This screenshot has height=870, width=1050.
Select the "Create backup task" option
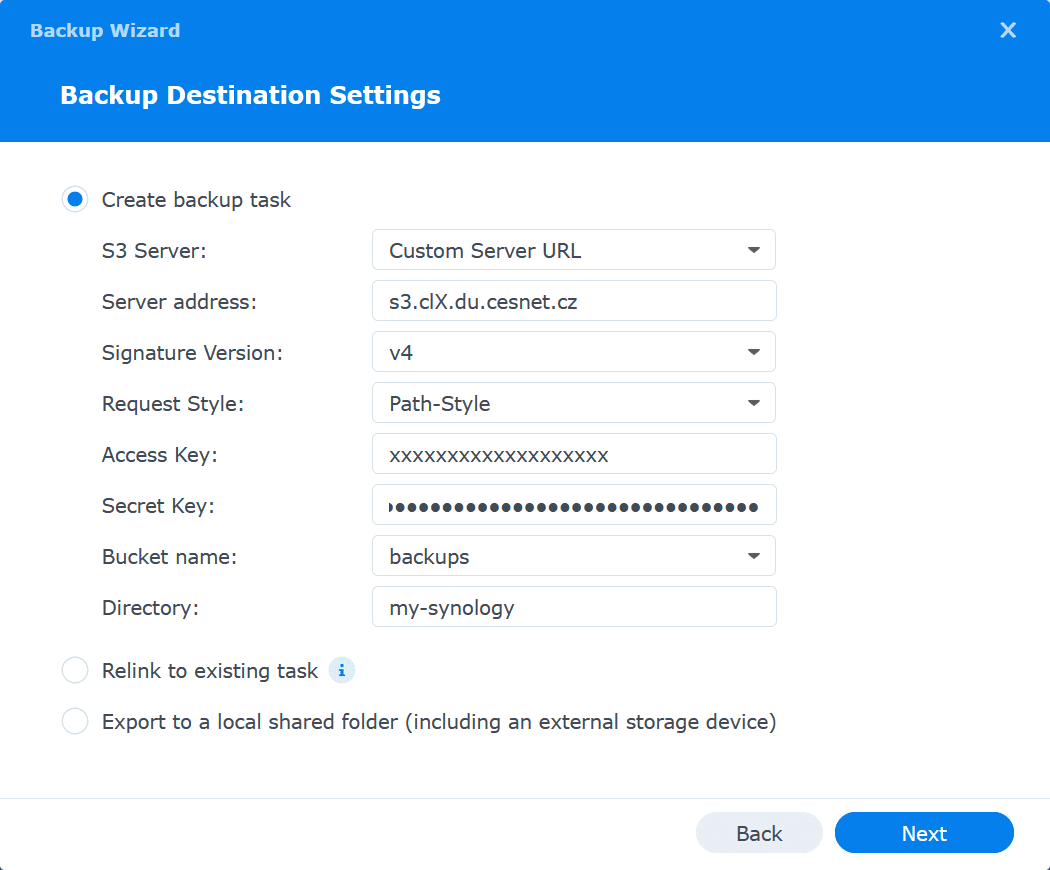(x=75, y=199)
